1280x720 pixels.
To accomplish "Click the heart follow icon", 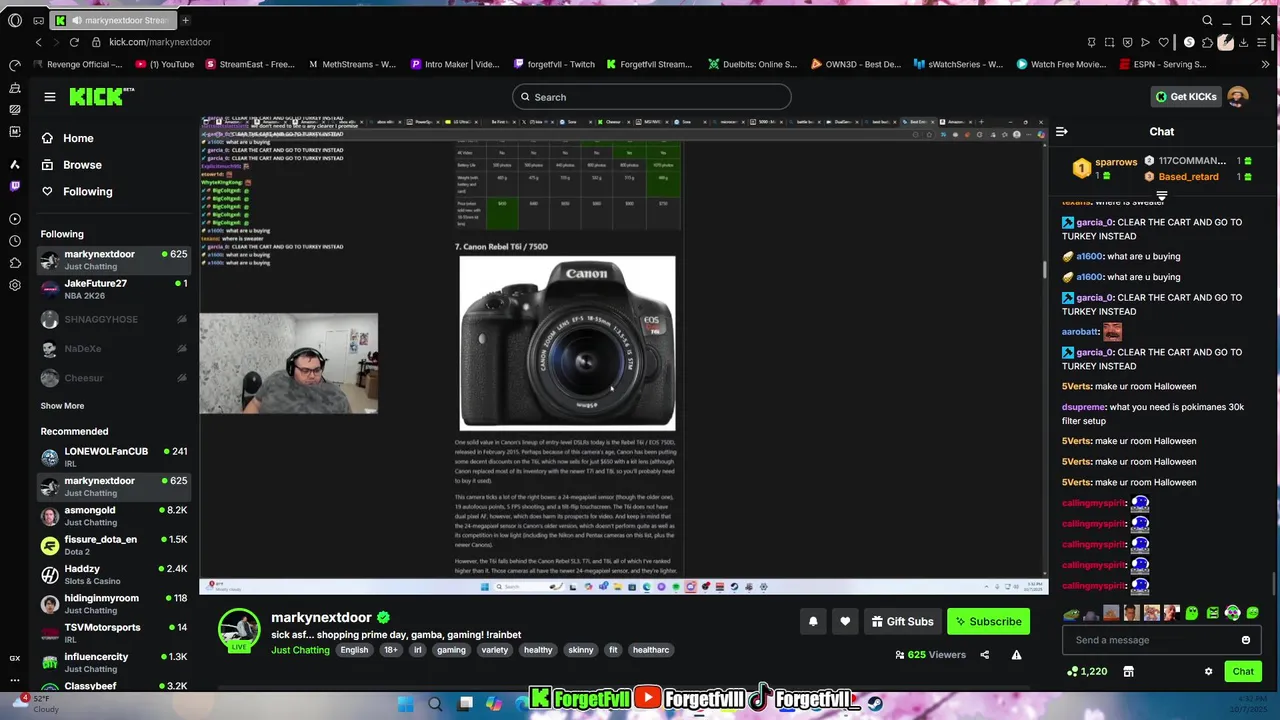I will coord(845,621).
